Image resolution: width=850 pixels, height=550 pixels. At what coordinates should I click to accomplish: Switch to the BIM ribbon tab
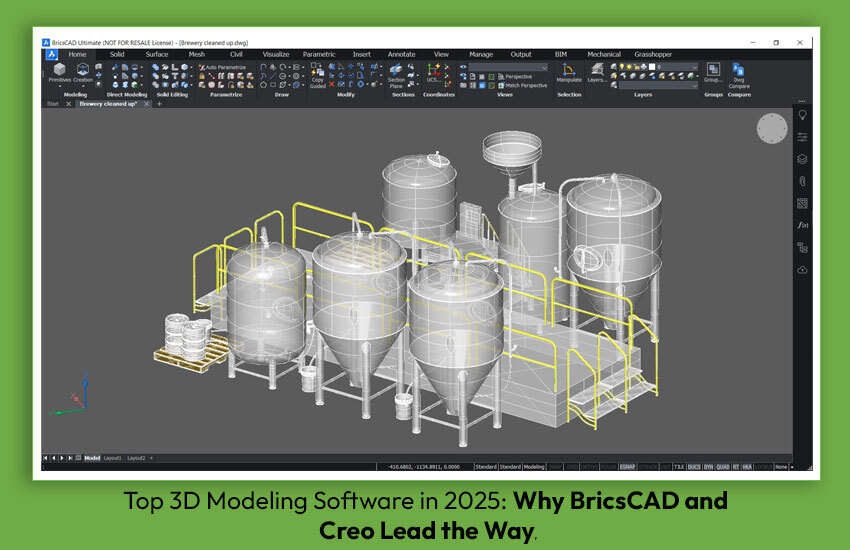point(561,54)
